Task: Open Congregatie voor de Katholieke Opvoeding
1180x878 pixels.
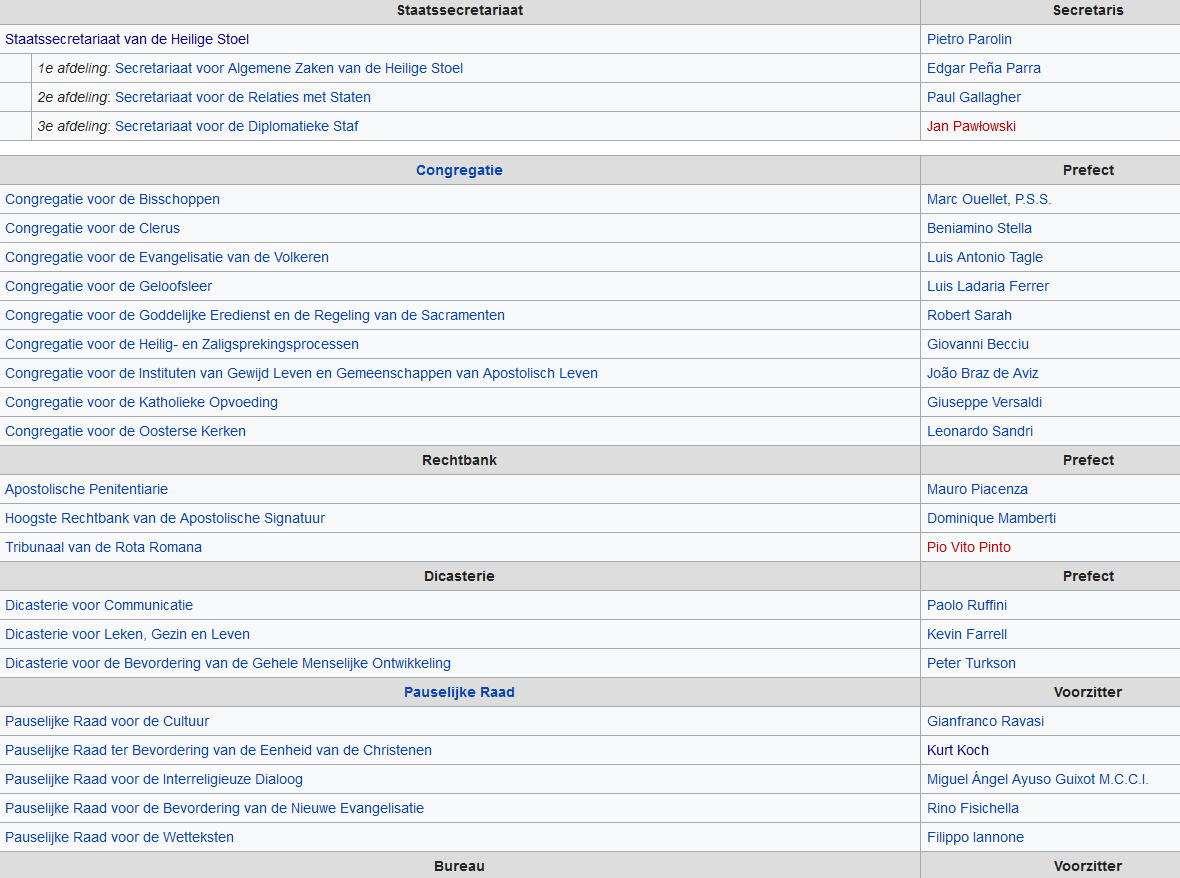Action: [141, 402]
